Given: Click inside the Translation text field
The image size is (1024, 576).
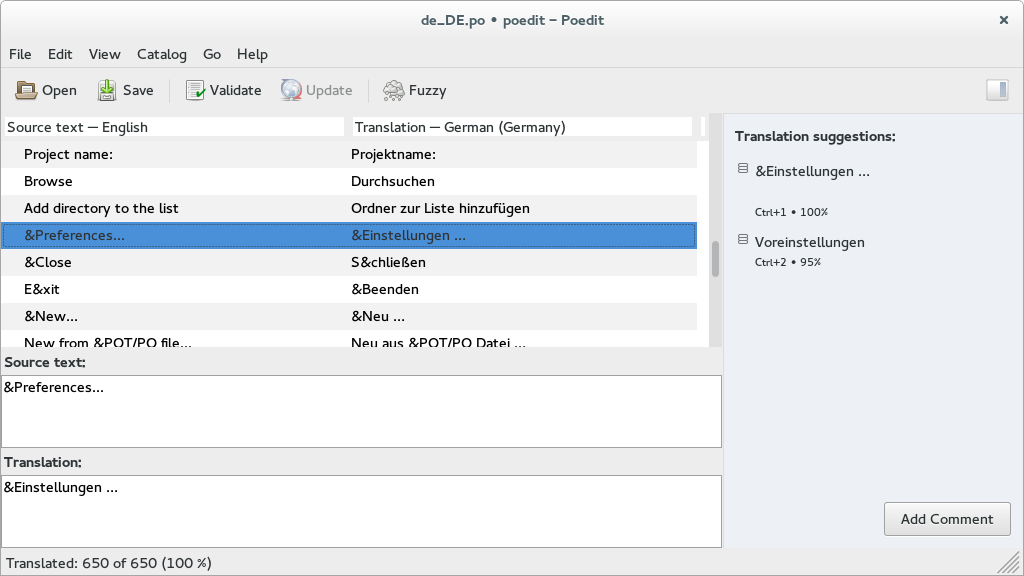Looking at the screenshot, I should [360, 511].
